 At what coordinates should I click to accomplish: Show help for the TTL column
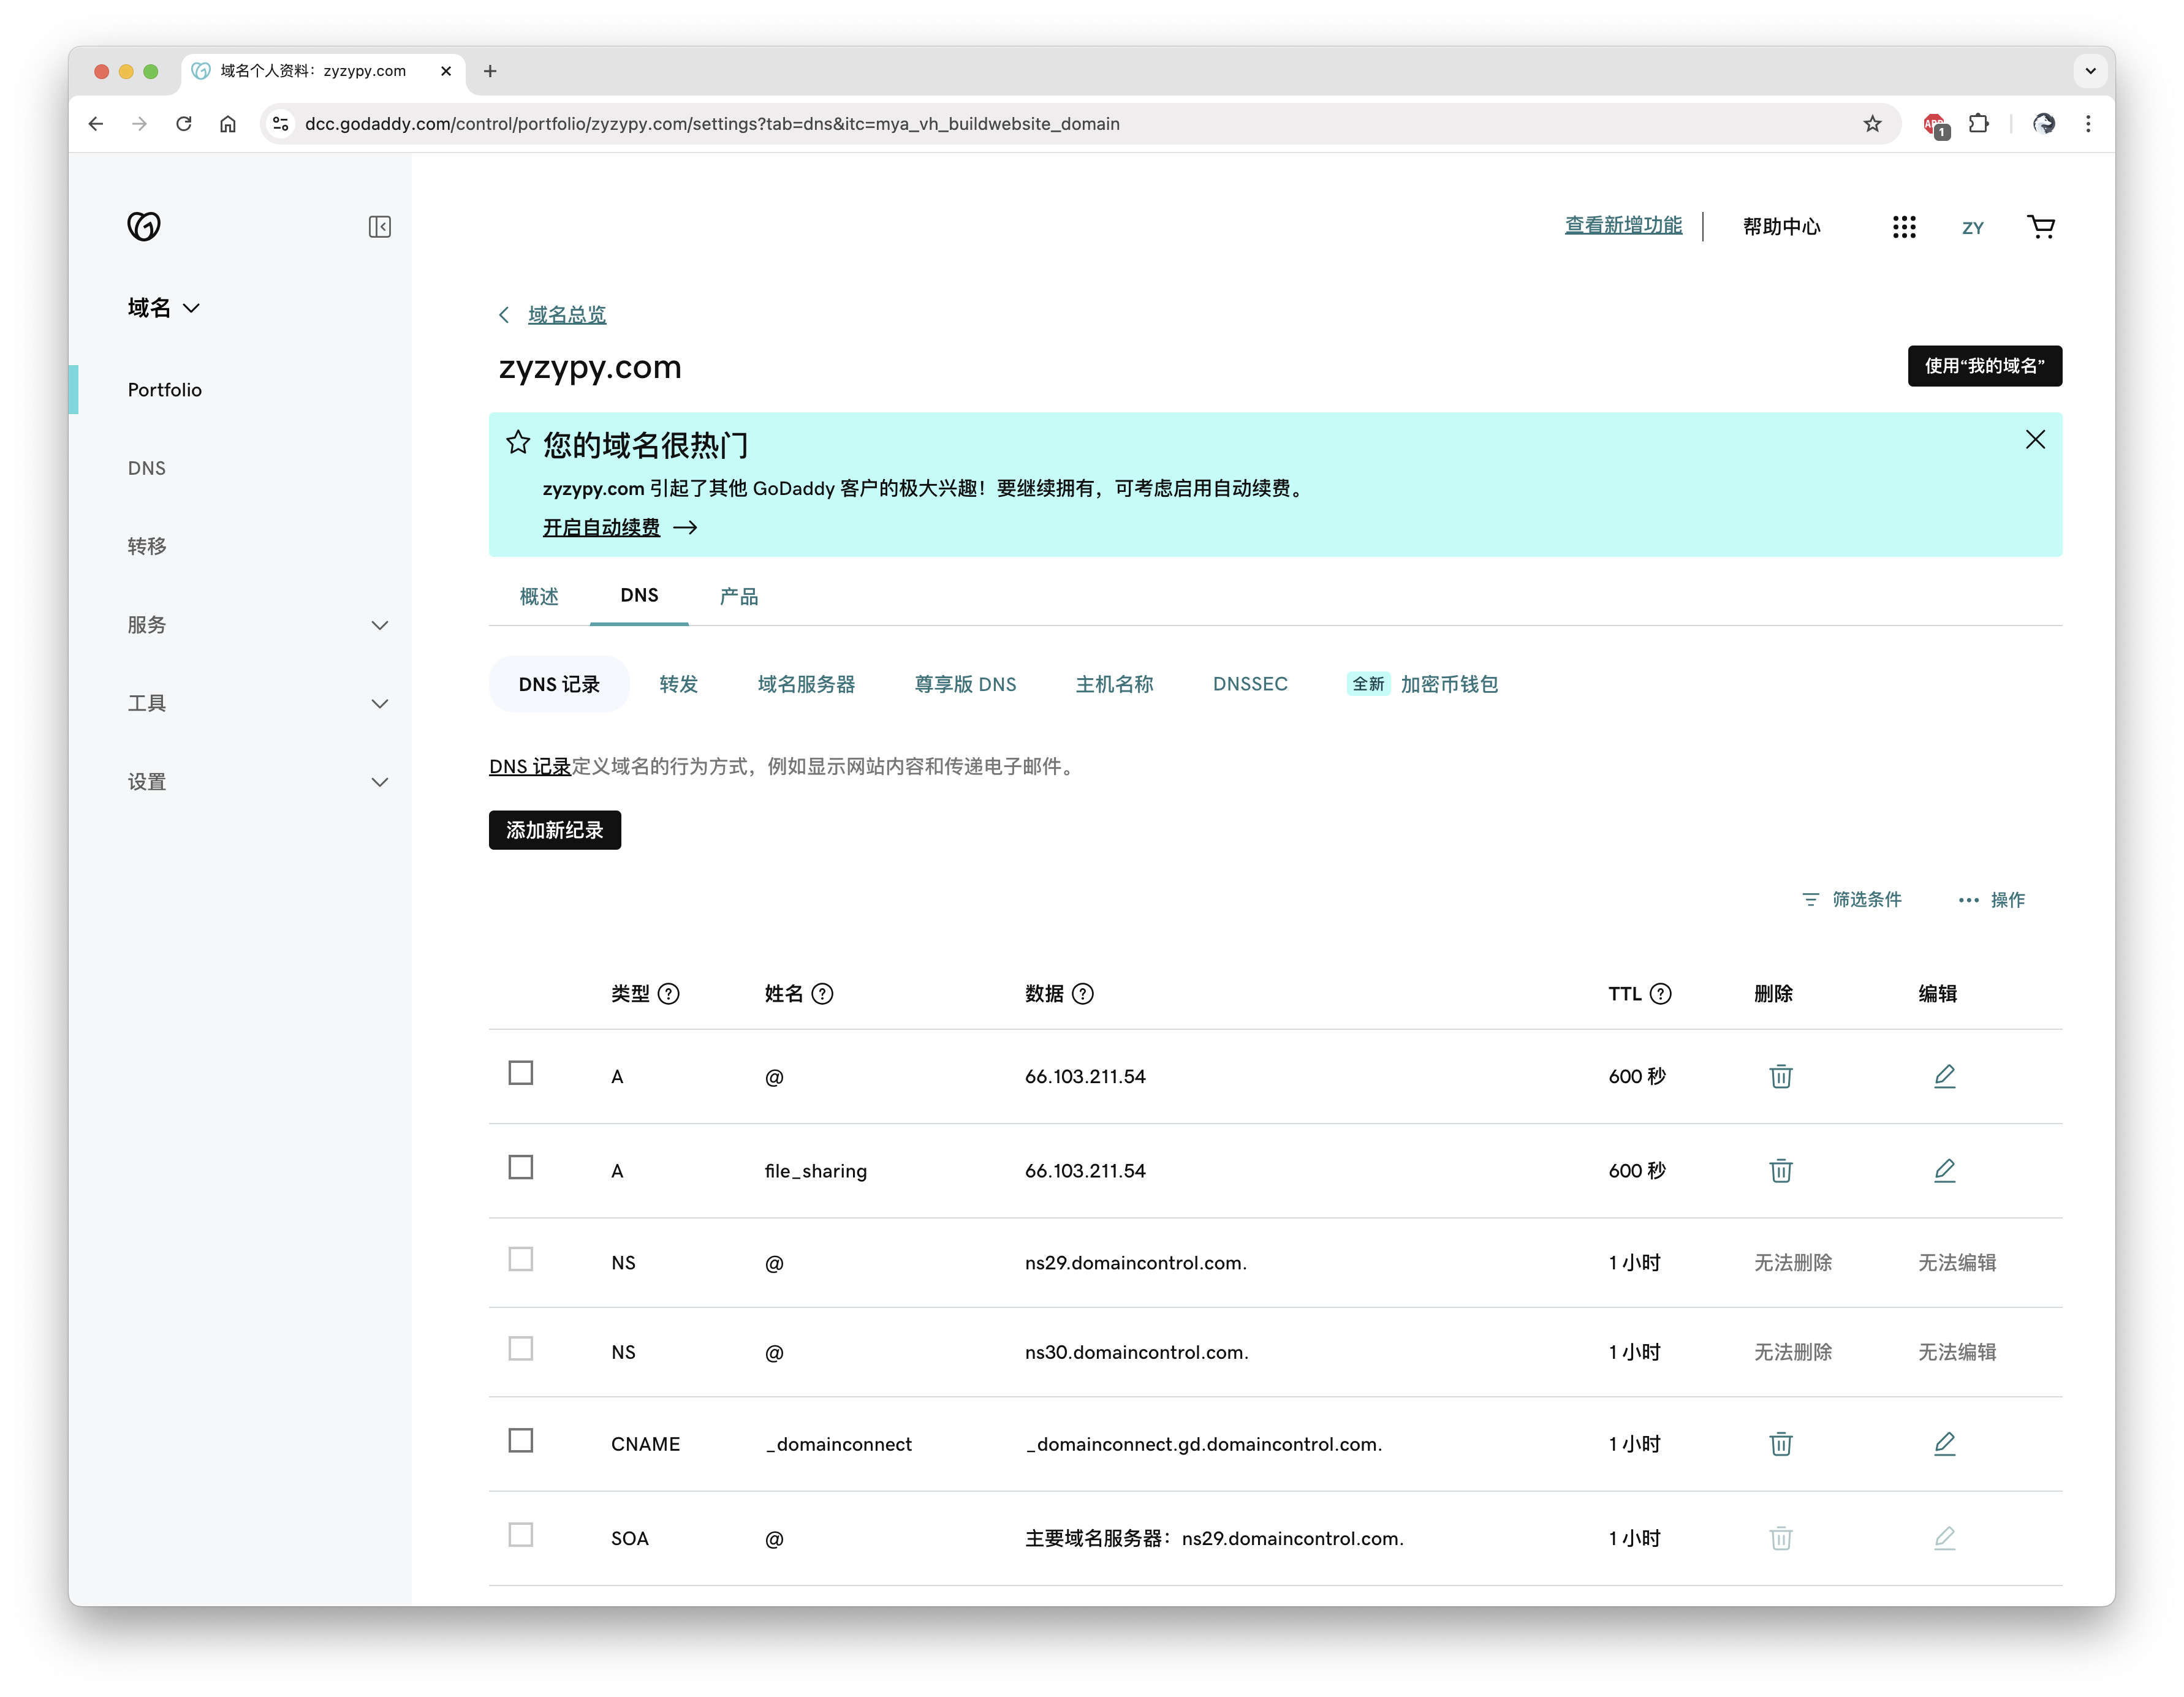click(1660, 993)
